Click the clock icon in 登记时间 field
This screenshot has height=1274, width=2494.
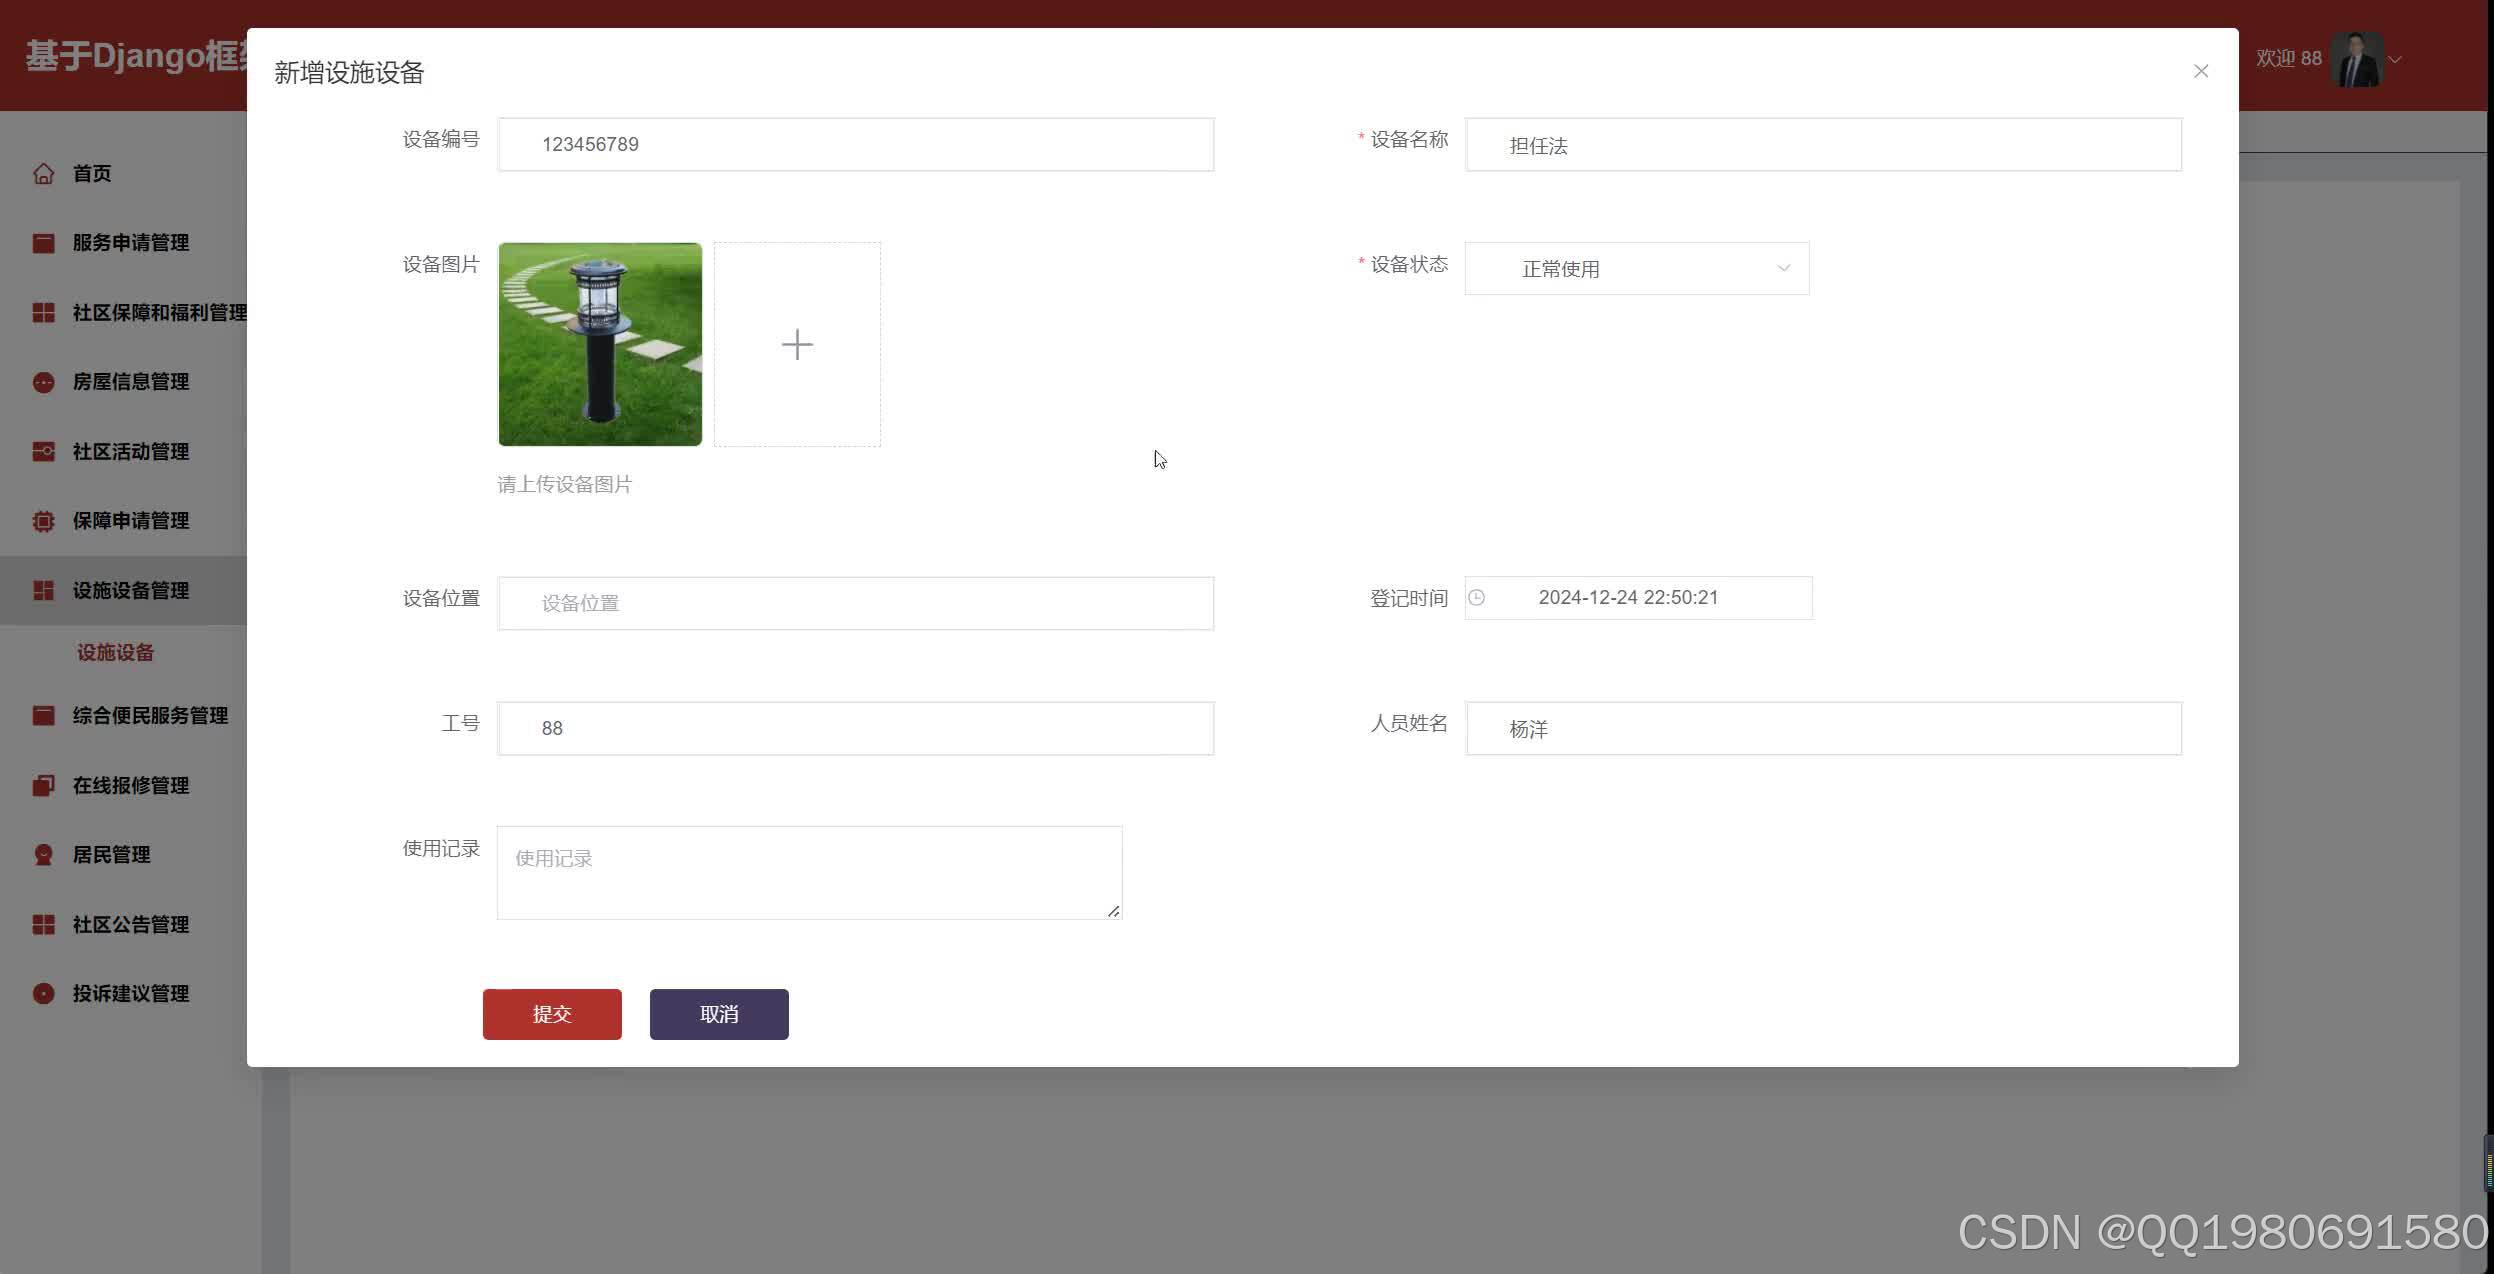coord(1477,598)
